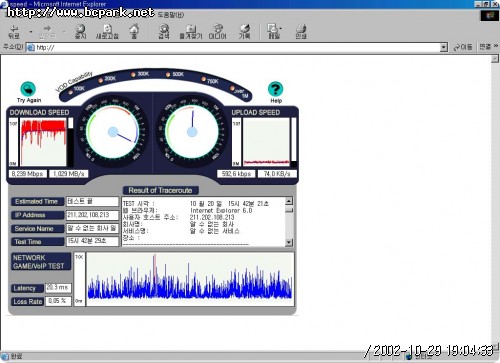Click the Stop toolbar icon
This screenshot has width=500, height=363.
pyautogui.click(x=80, y=32)
